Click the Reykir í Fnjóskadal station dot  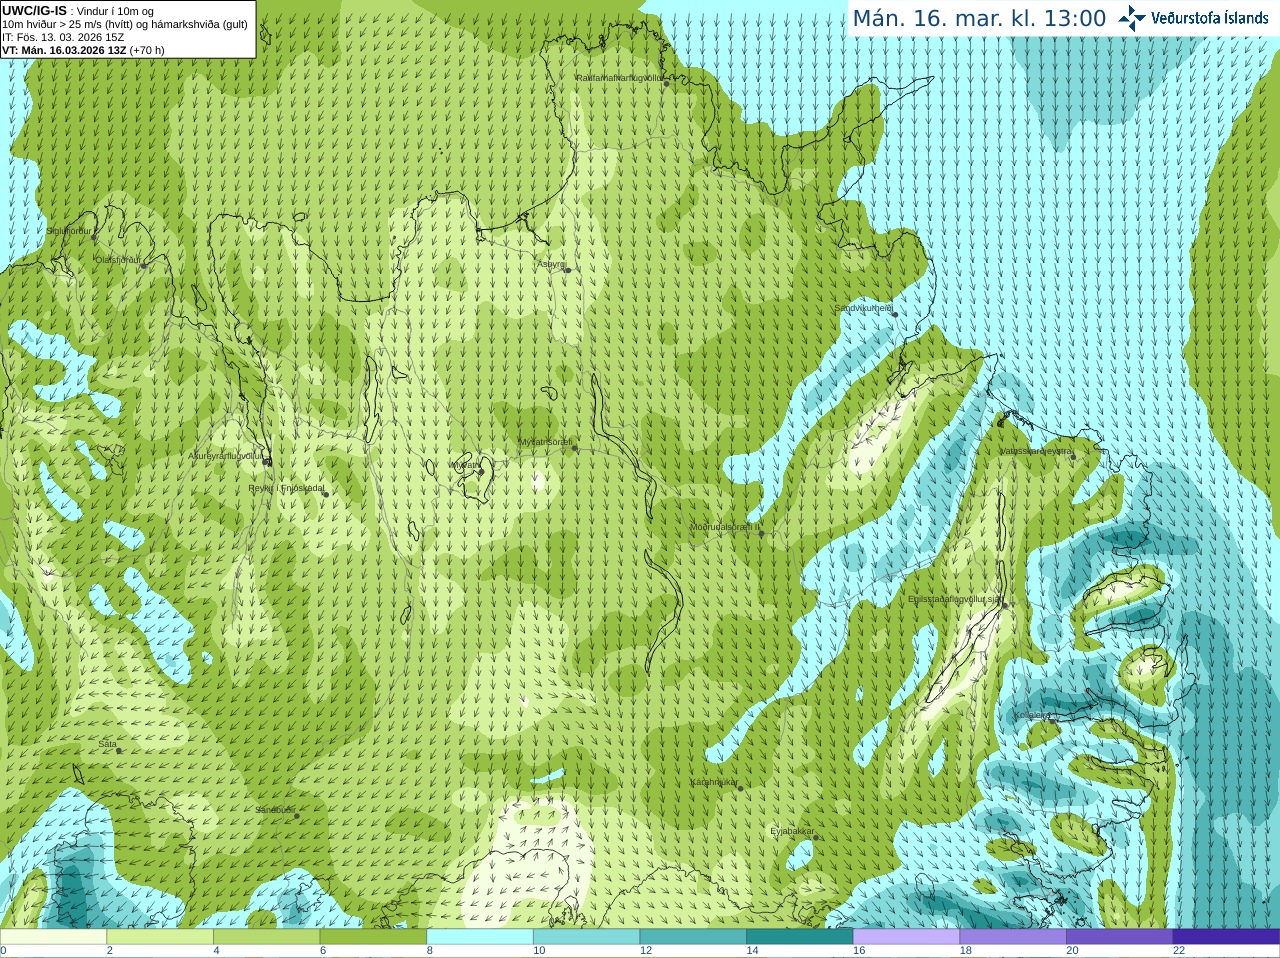click(325, 494)
